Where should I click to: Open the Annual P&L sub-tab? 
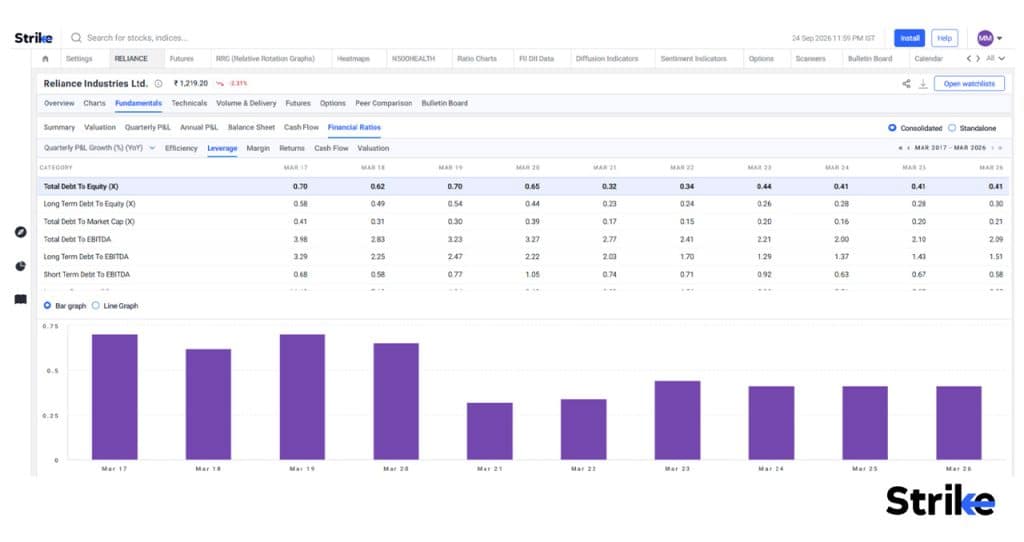[199, 127]
